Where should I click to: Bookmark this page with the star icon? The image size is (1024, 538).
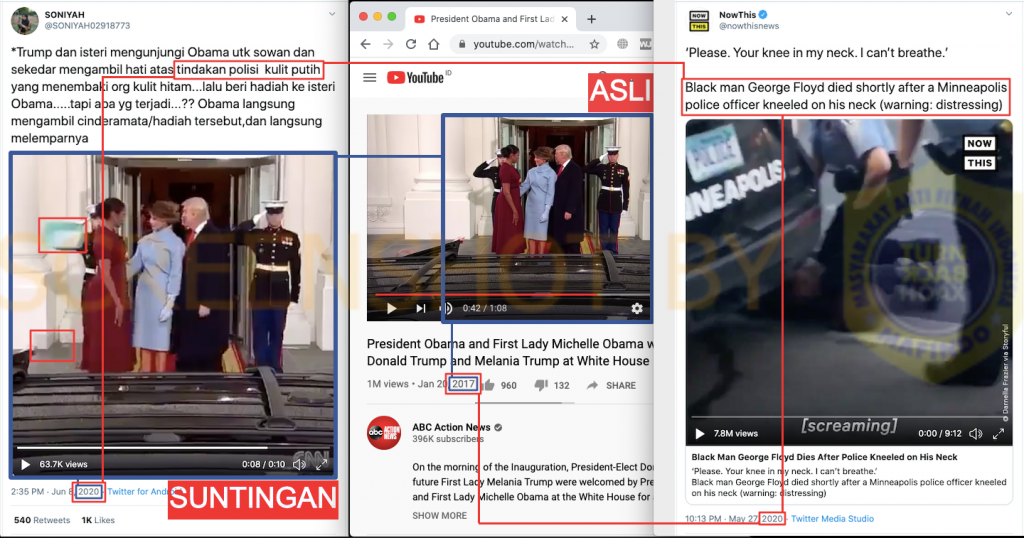point(594,44)
